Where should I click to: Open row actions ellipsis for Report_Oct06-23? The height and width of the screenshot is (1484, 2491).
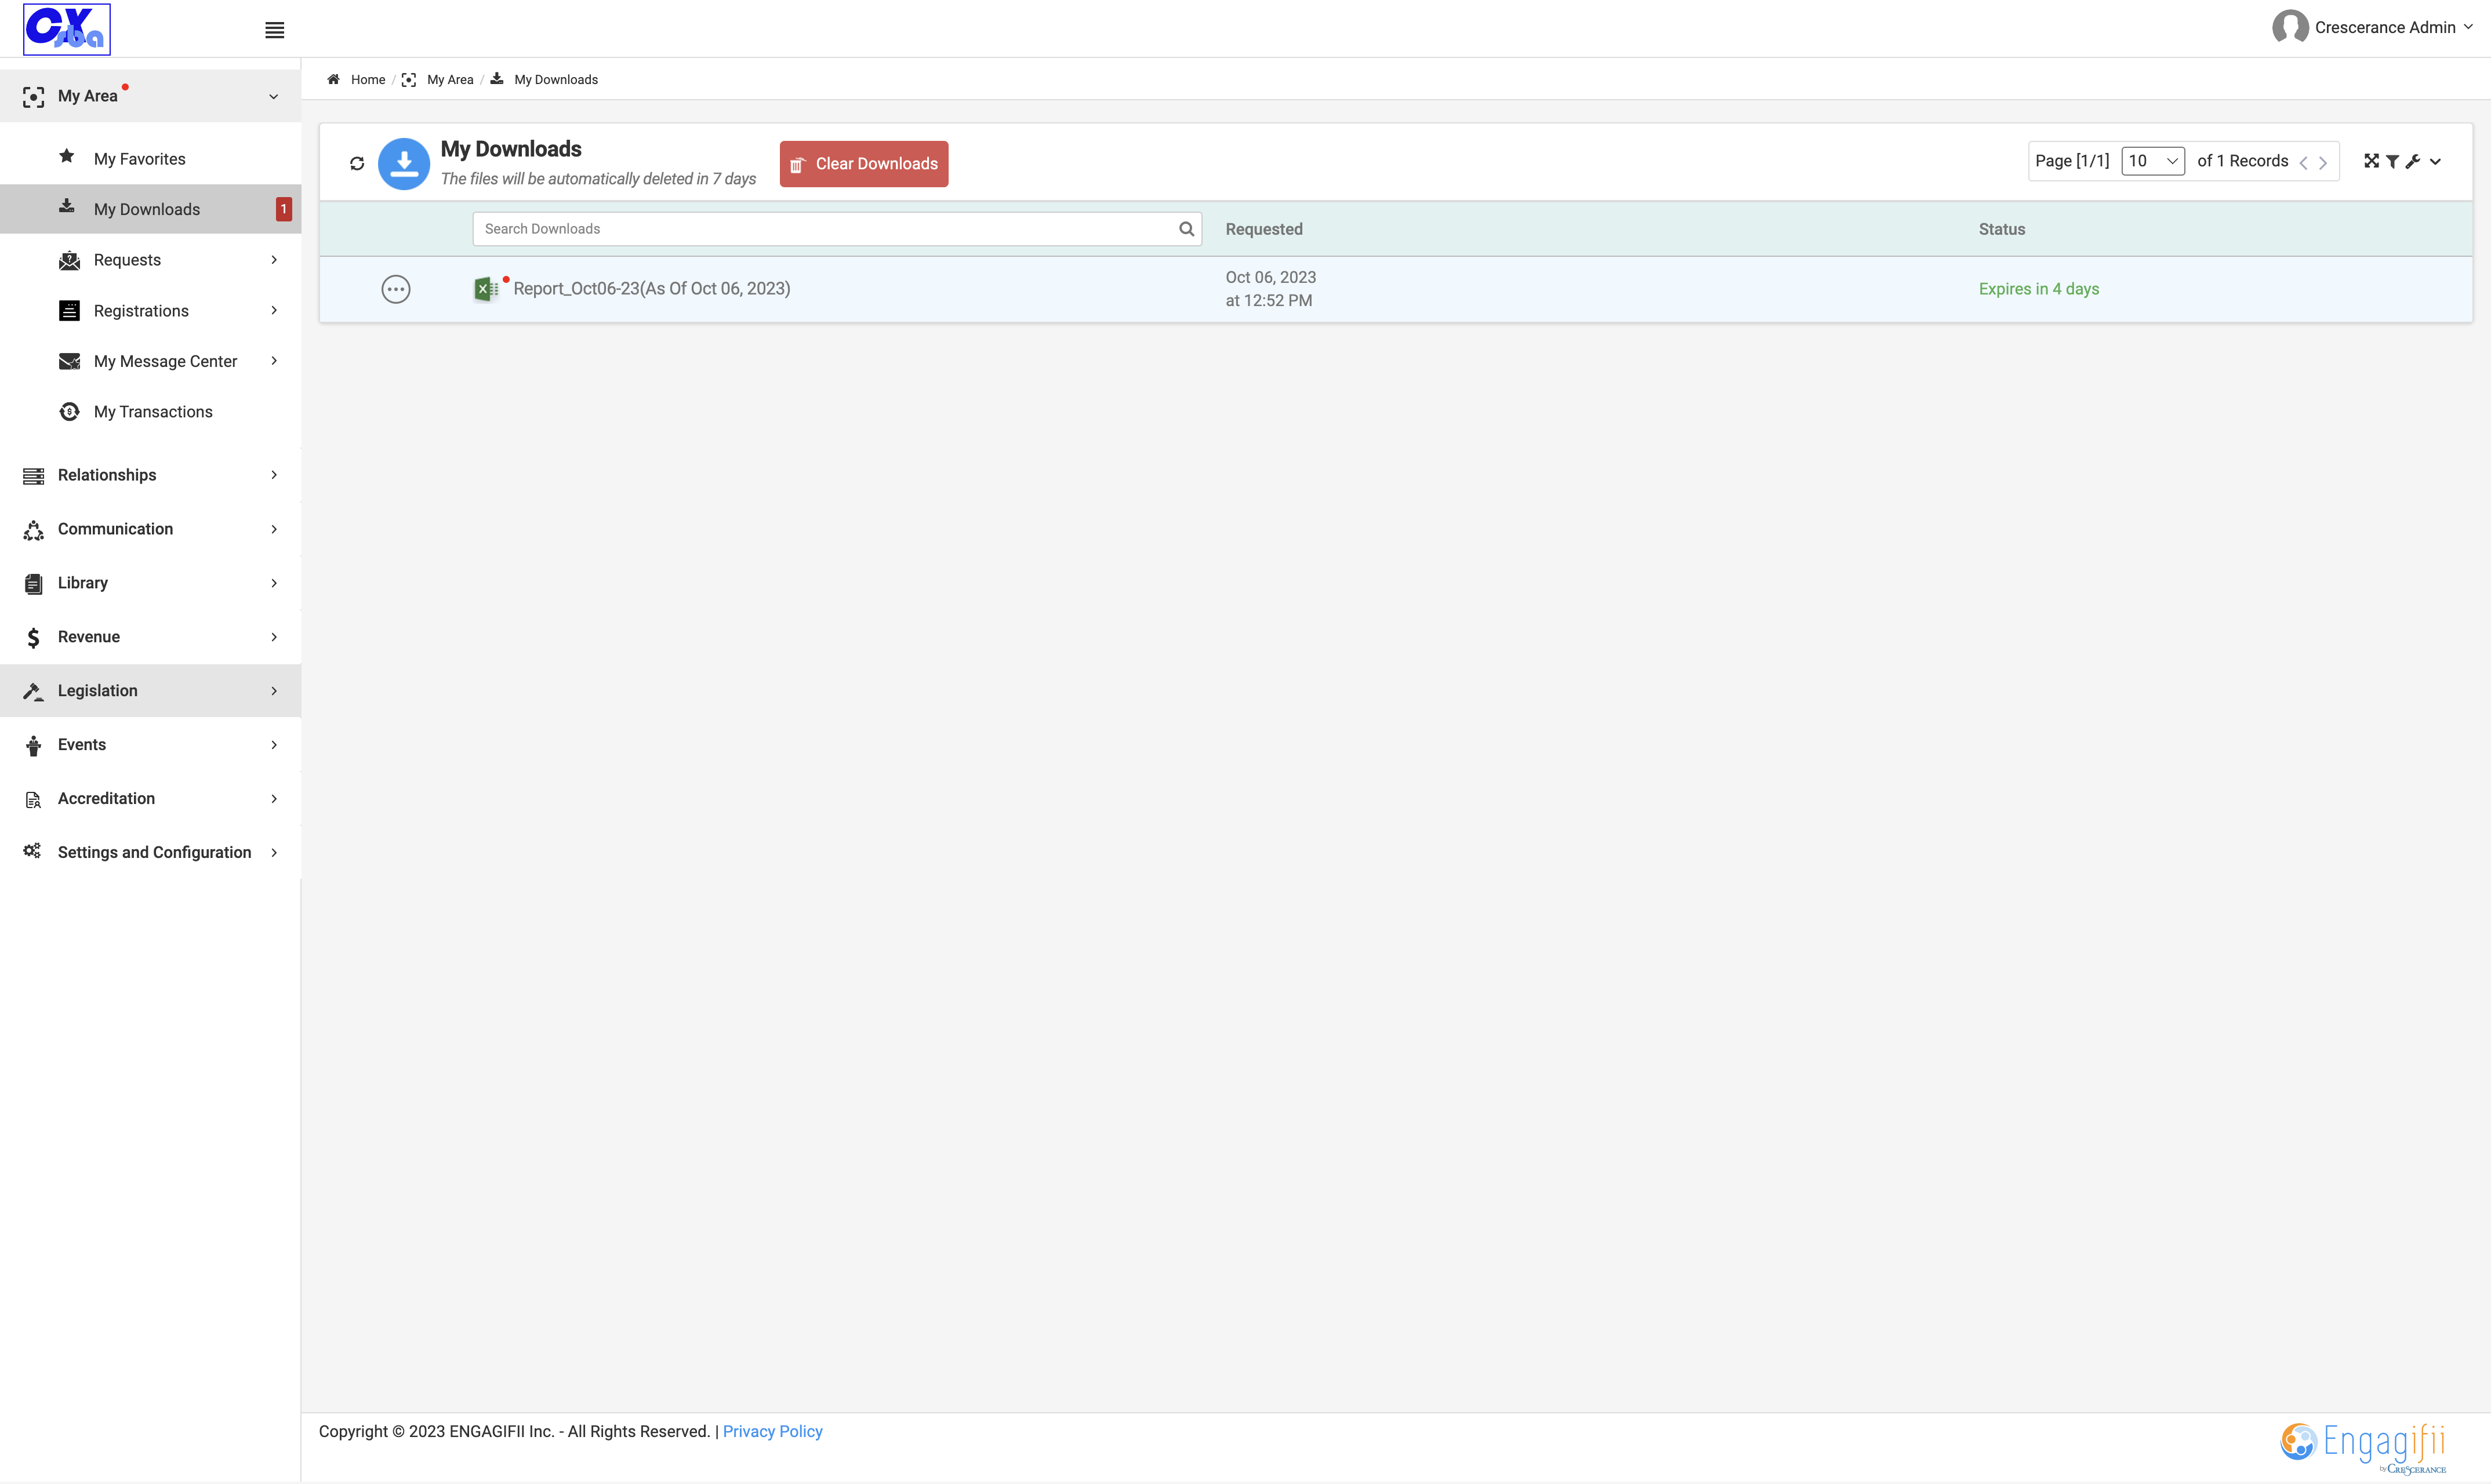pyautogui.click(x=396, y=289)
